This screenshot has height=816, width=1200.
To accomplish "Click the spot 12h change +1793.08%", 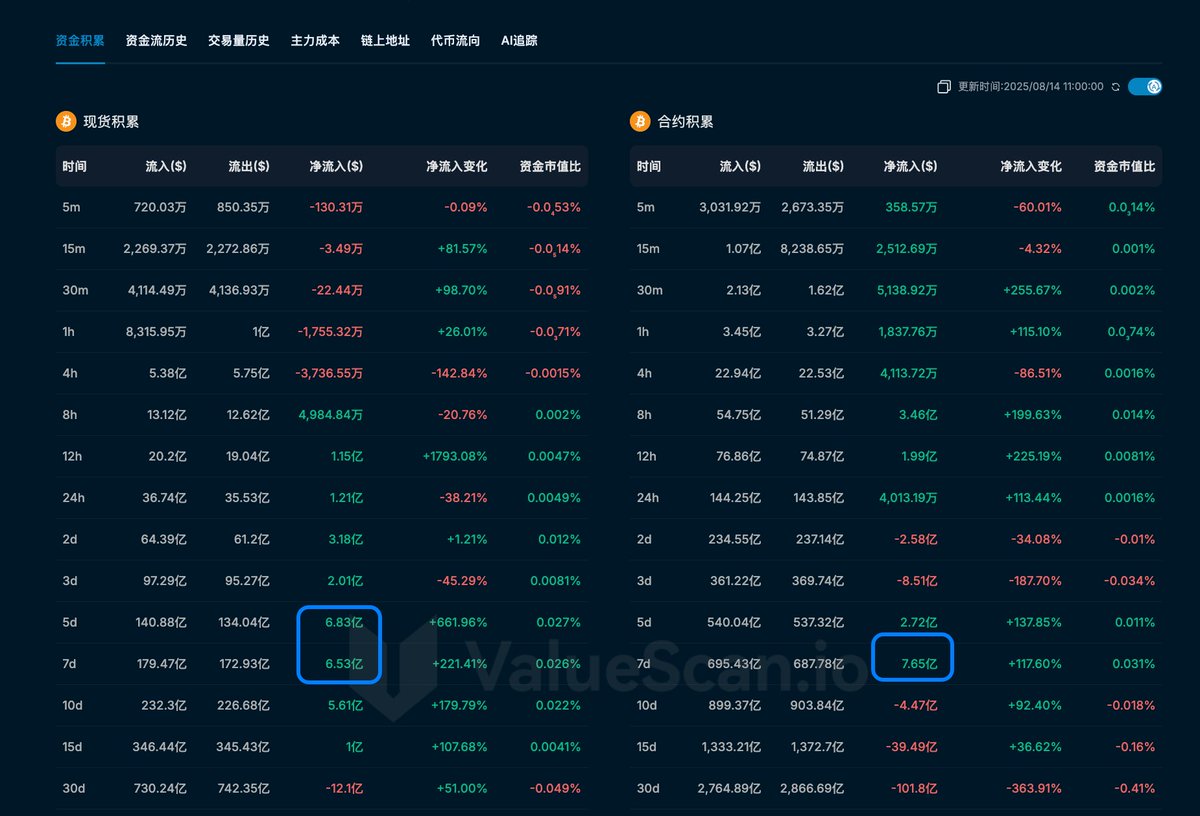I will tap(455, 456).
